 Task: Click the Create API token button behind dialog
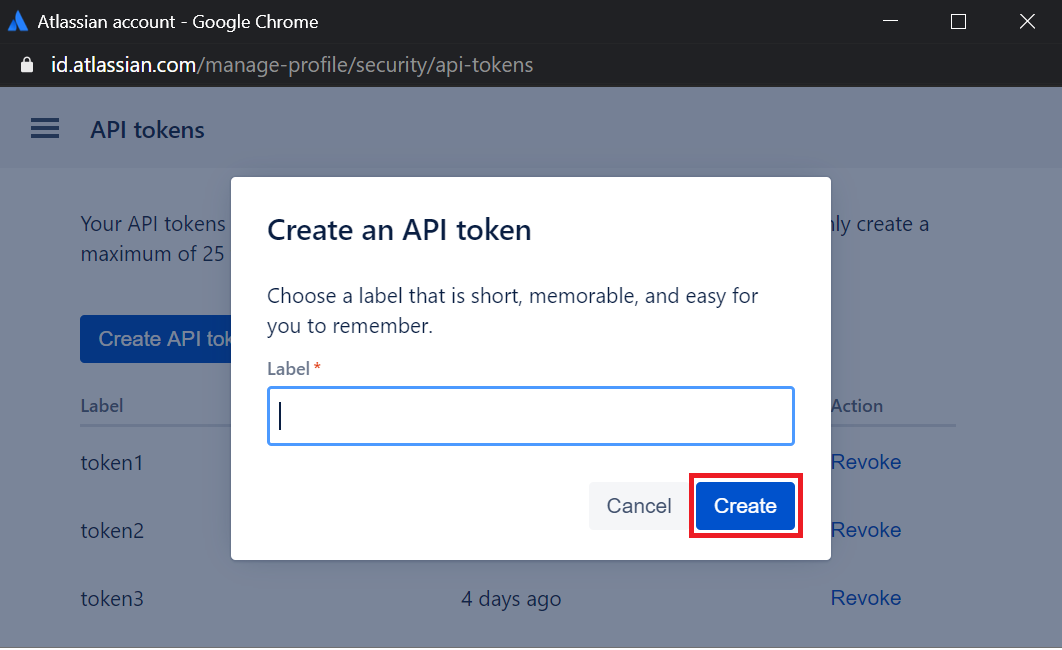[156, 339]
